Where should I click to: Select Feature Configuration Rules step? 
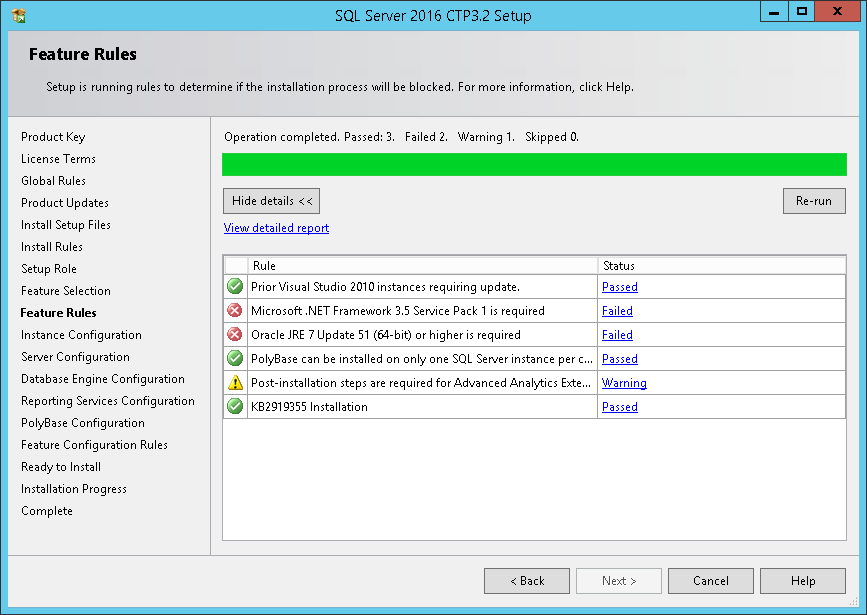[95, 445]
